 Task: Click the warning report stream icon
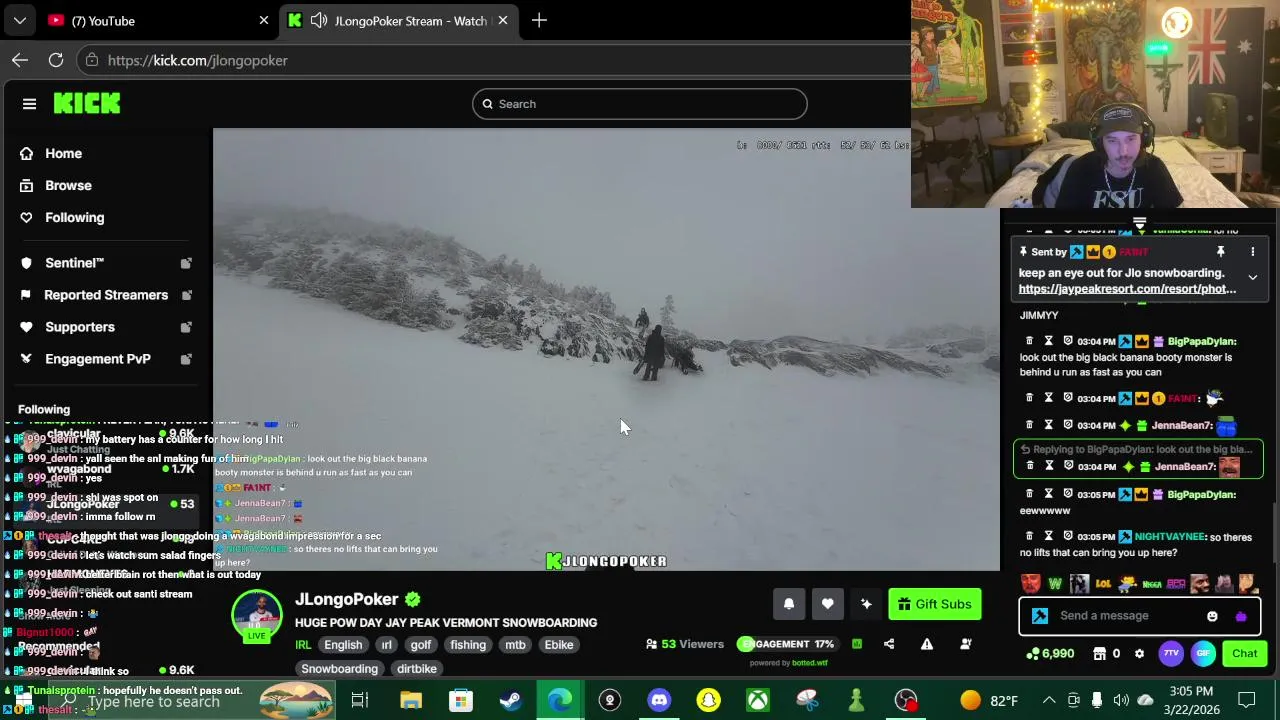click(927, 644)
